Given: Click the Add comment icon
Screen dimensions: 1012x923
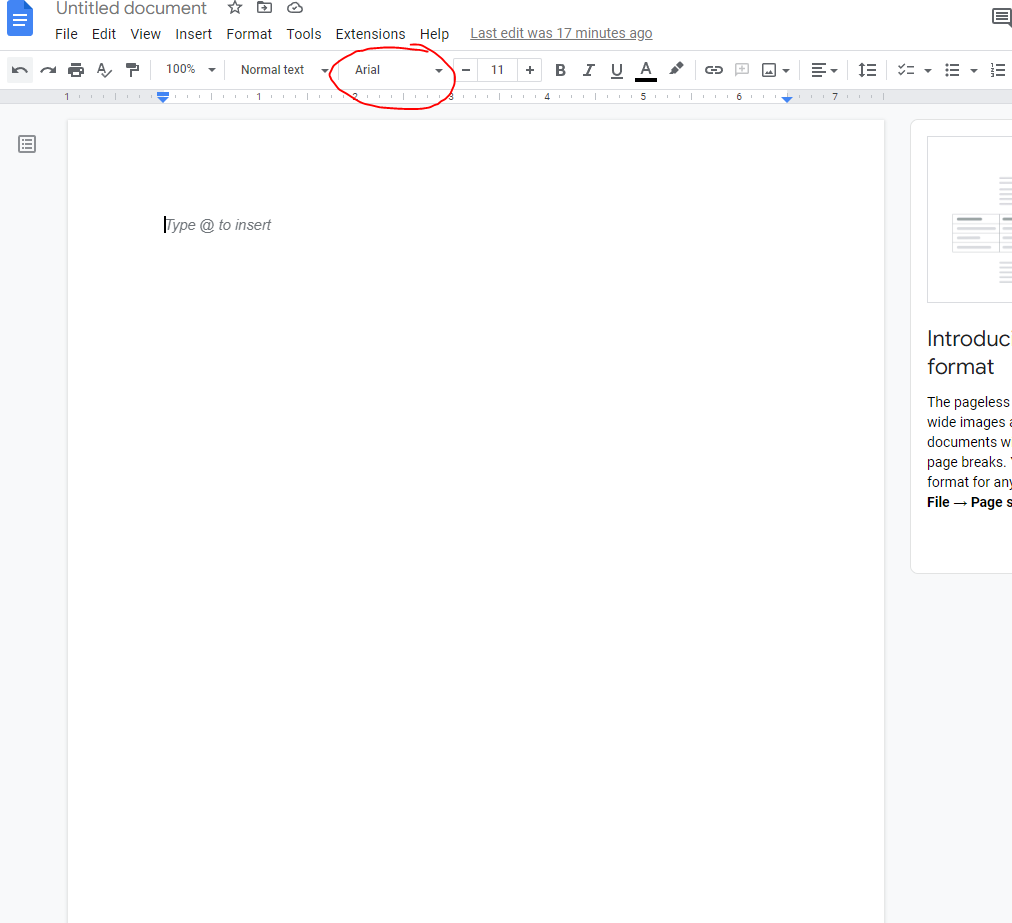Looking at the screenshot, I should (742, 70).
